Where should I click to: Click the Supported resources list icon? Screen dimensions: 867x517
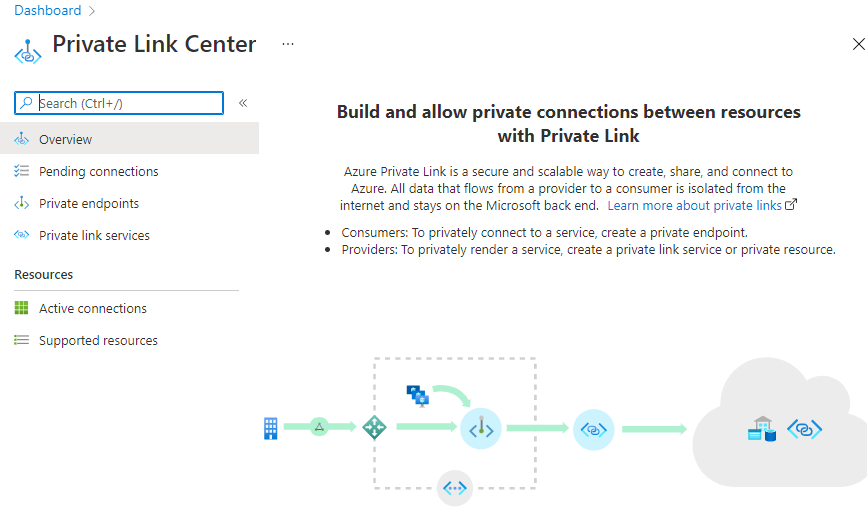pyautogui.click(x=22, y=340)
